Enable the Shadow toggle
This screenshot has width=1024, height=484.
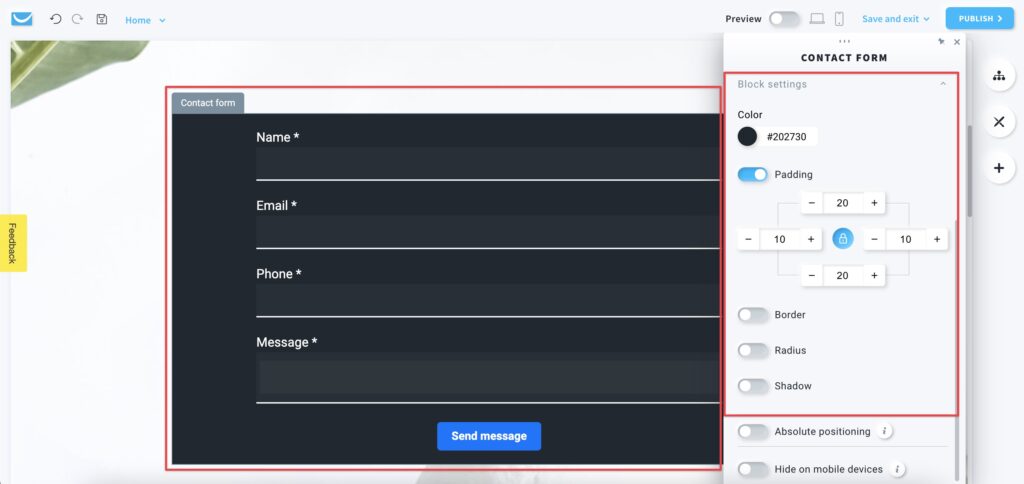(x=753, y=386)
